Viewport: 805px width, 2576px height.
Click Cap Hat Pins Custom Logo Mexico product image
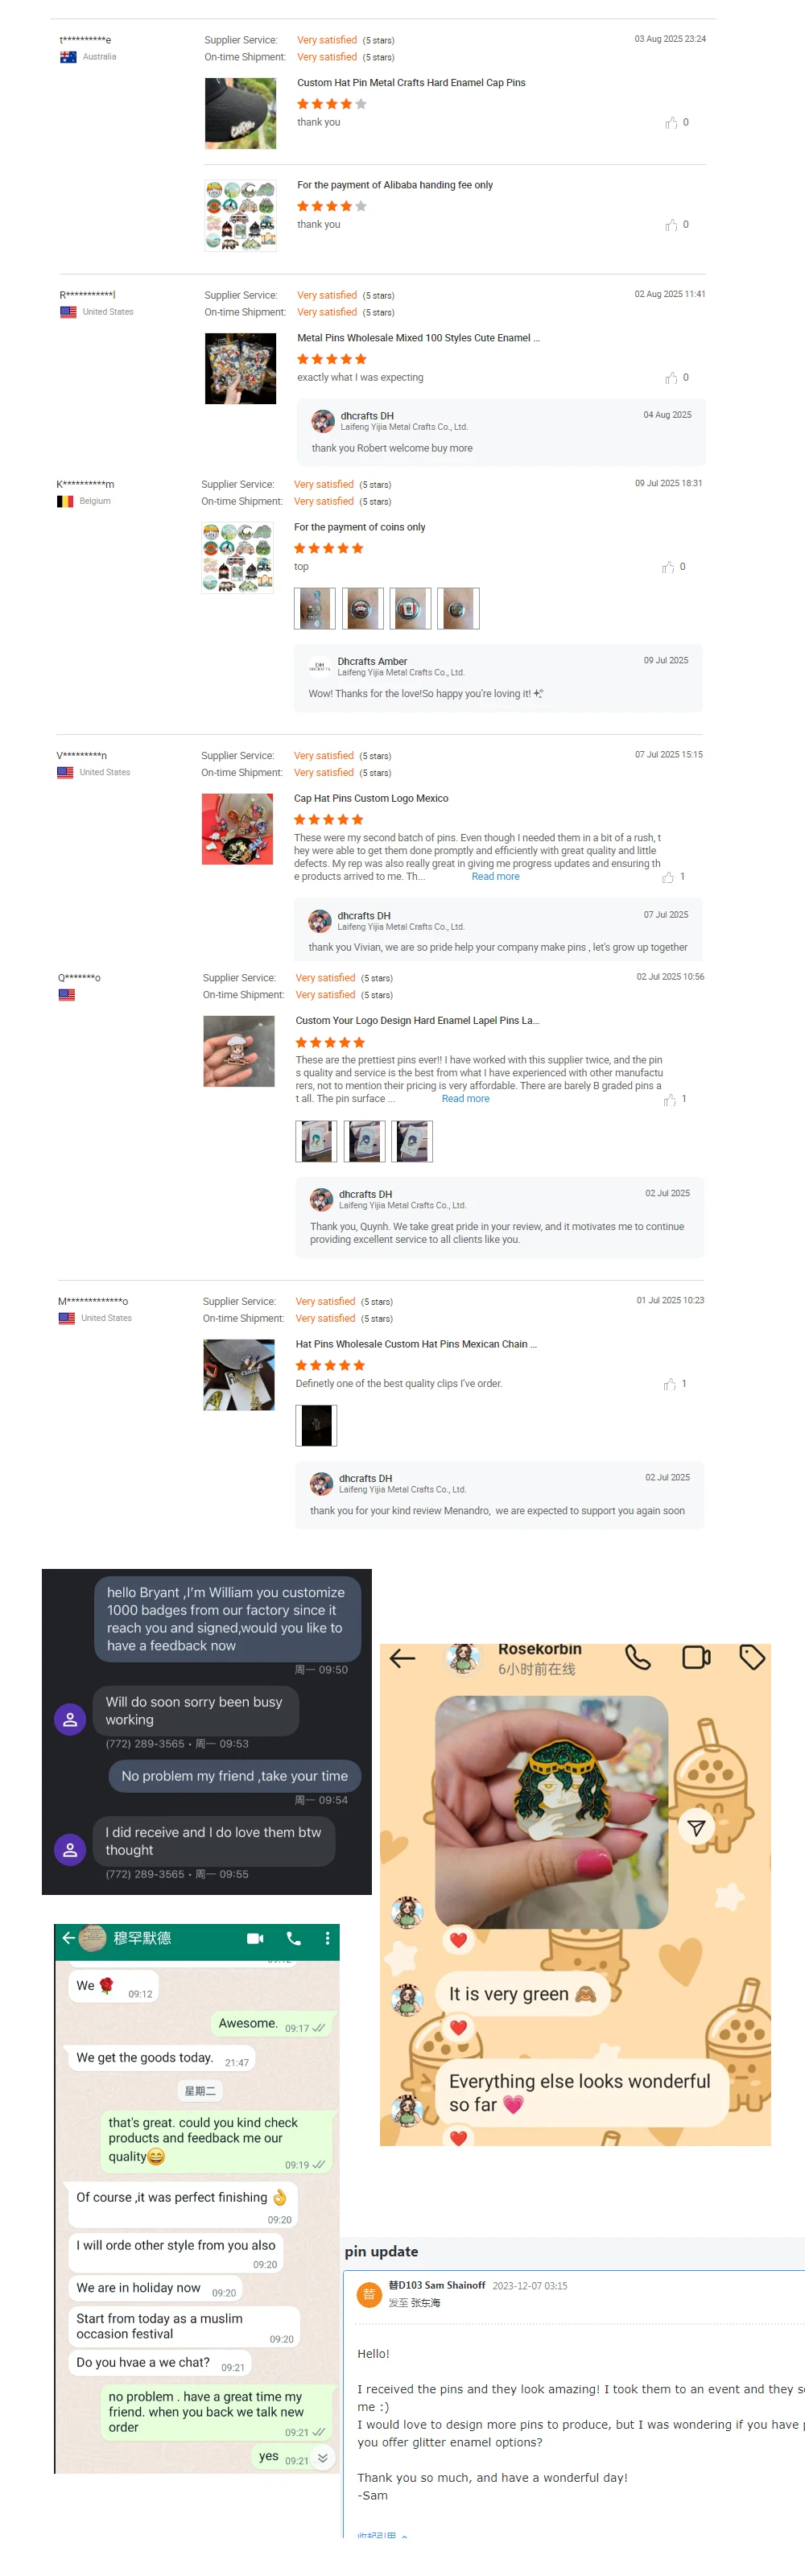237,829
